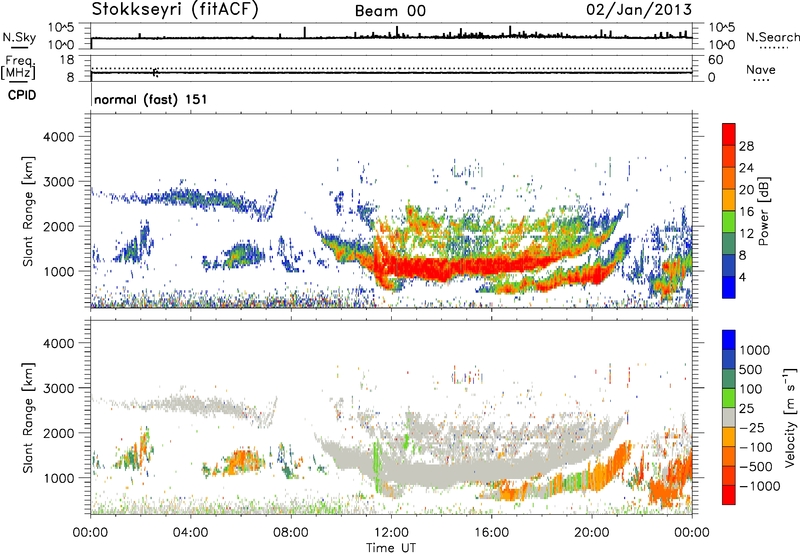Click the 'Time UT' axis label

(391, 548)
